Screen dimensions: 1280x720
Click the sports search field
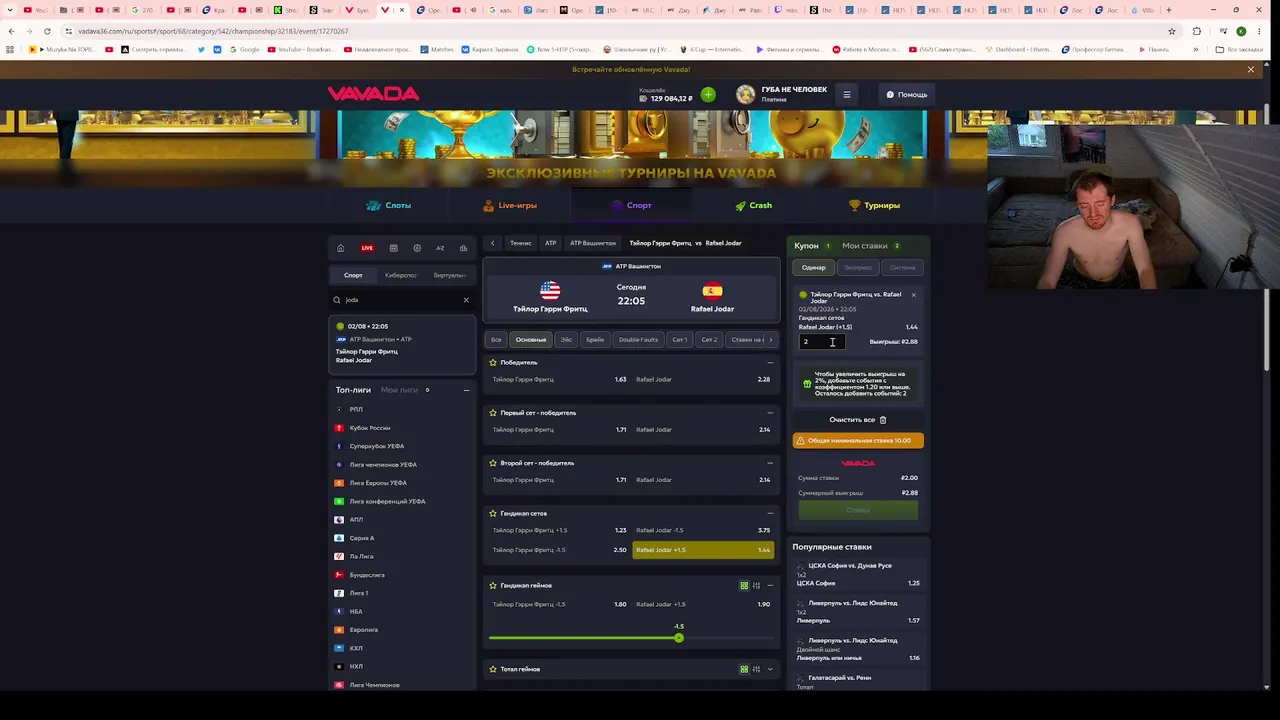402,300
